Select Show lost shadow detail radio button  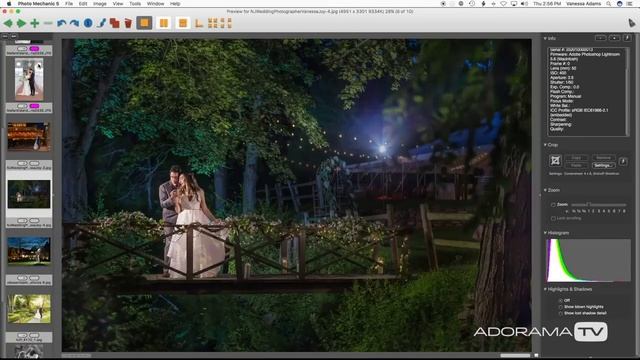coord(560,313)
